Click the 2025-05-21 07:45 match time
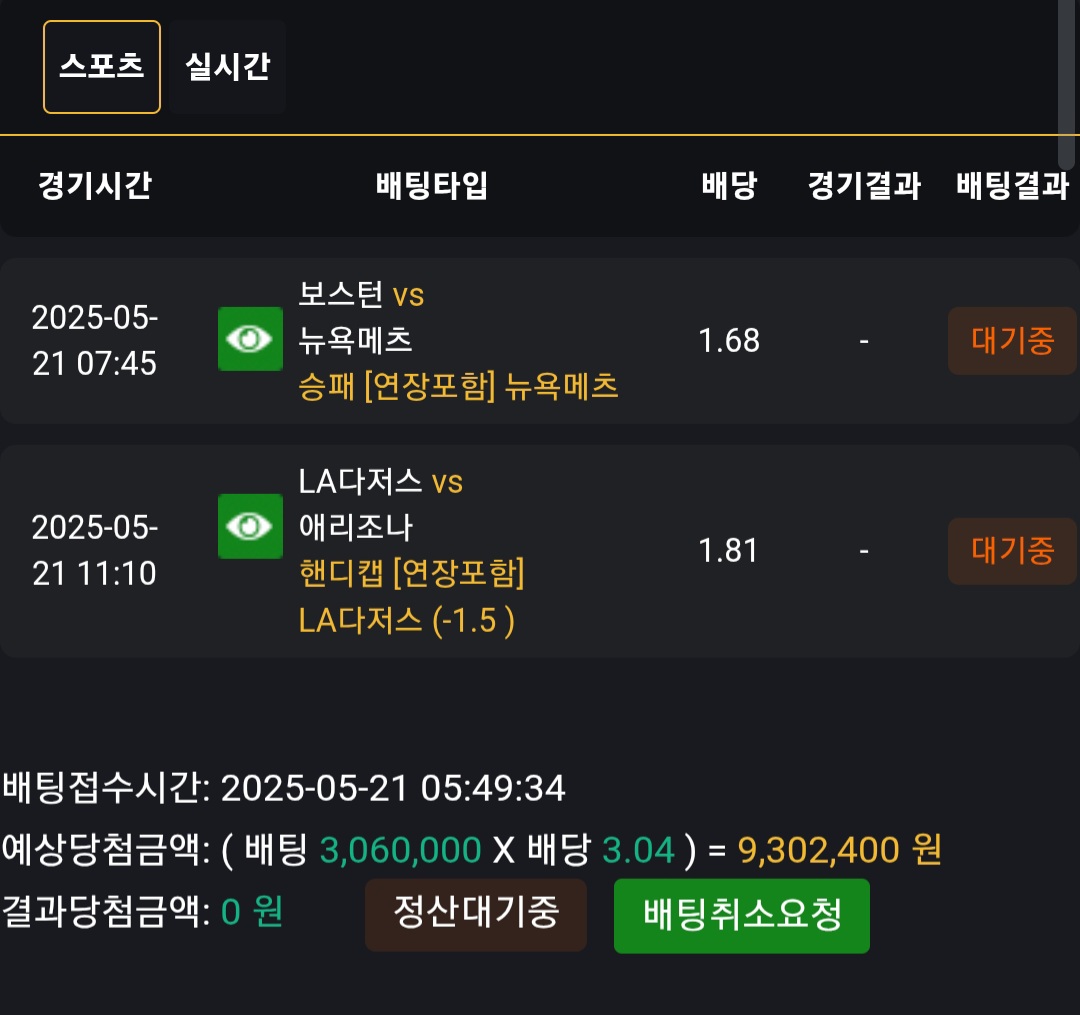Viewport: 1080px width, 1015px height. (x=95, y=341)
